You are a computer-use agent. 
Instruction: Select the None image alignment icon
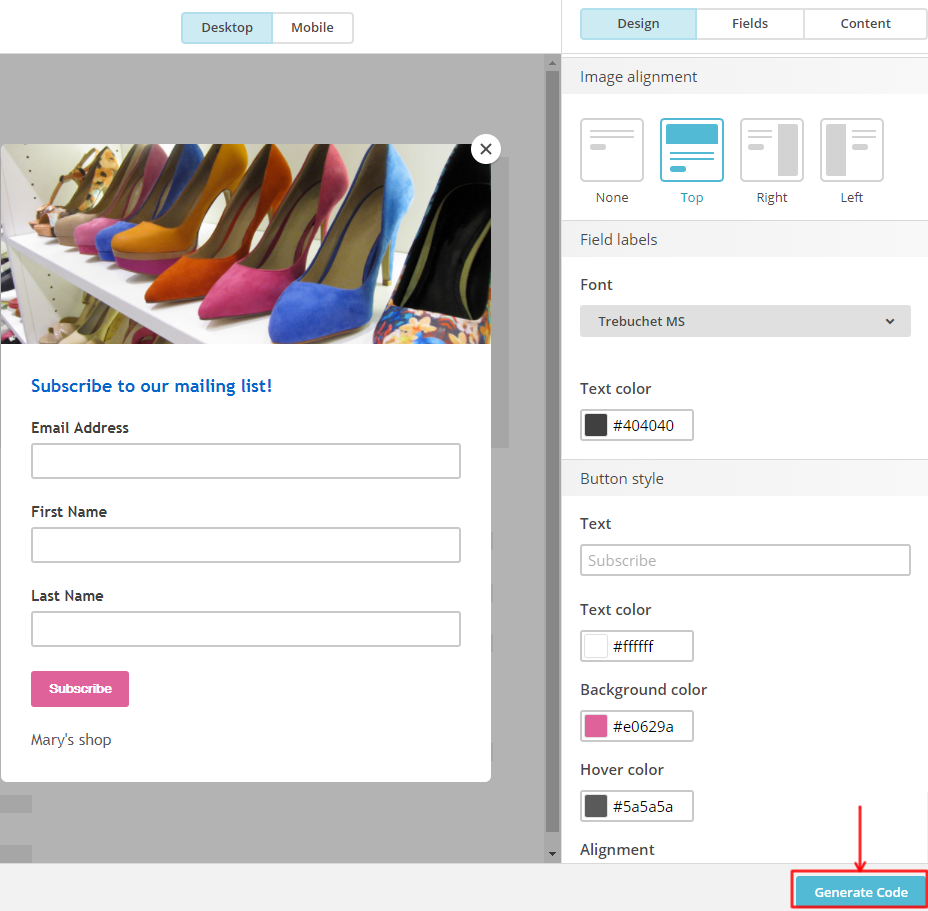tap(612, 150)
